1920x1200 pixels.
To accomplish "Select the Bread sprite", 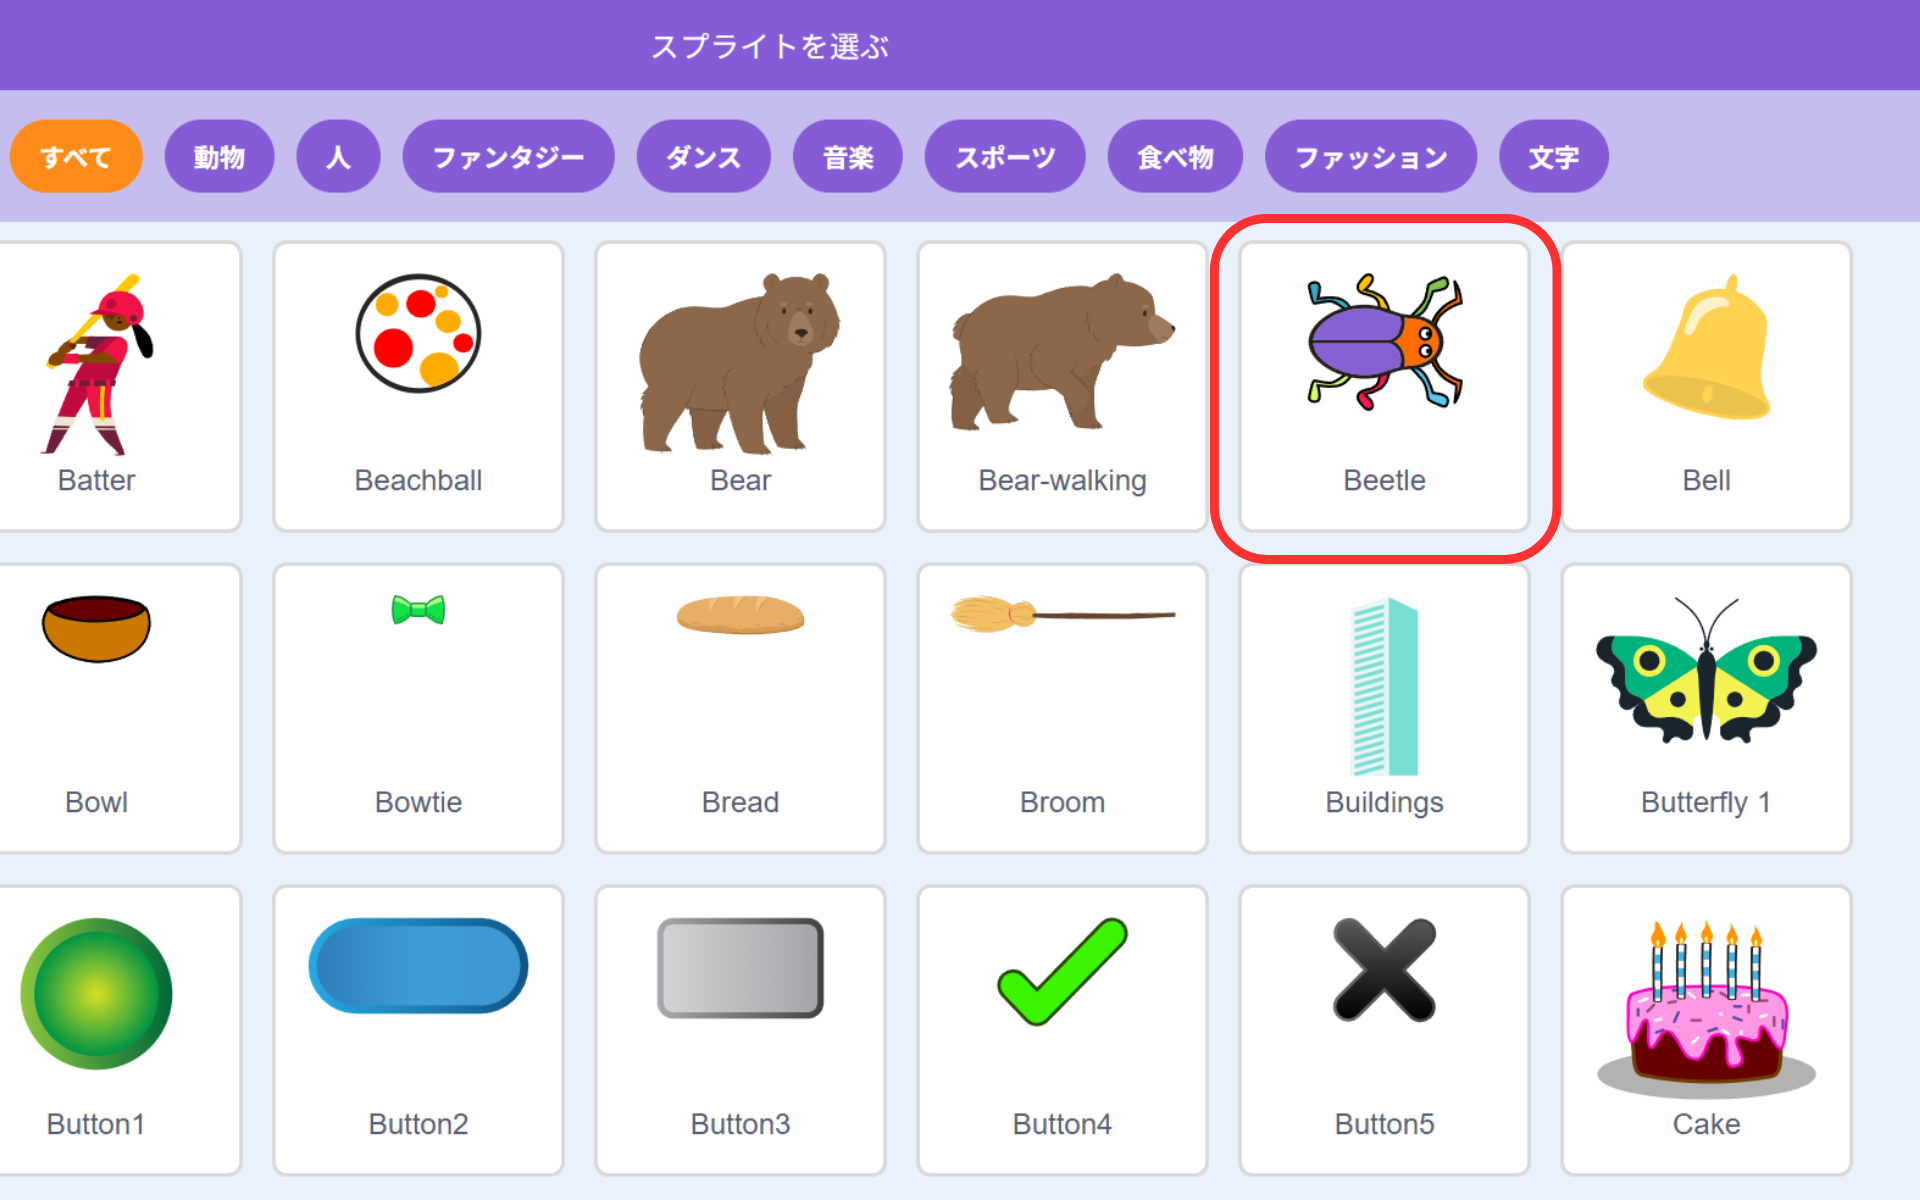I will 740,709.
